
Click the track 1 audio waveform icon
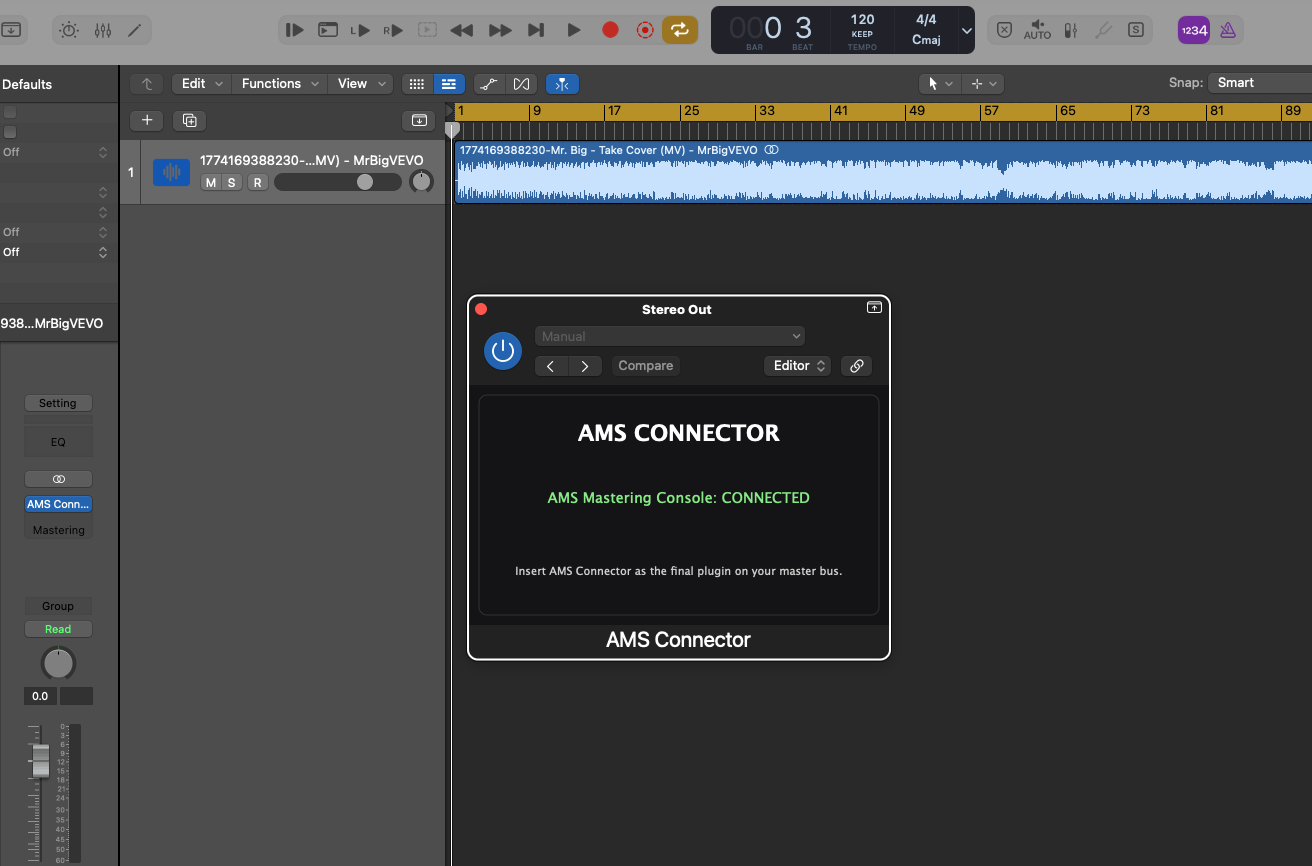coord(171,172)
